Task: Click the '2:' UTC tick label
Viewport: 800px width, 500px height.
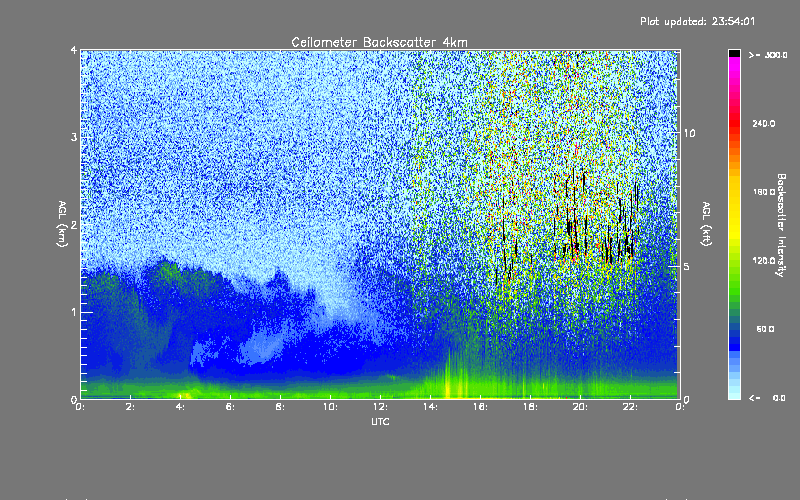Action: [x=131, y=407]
